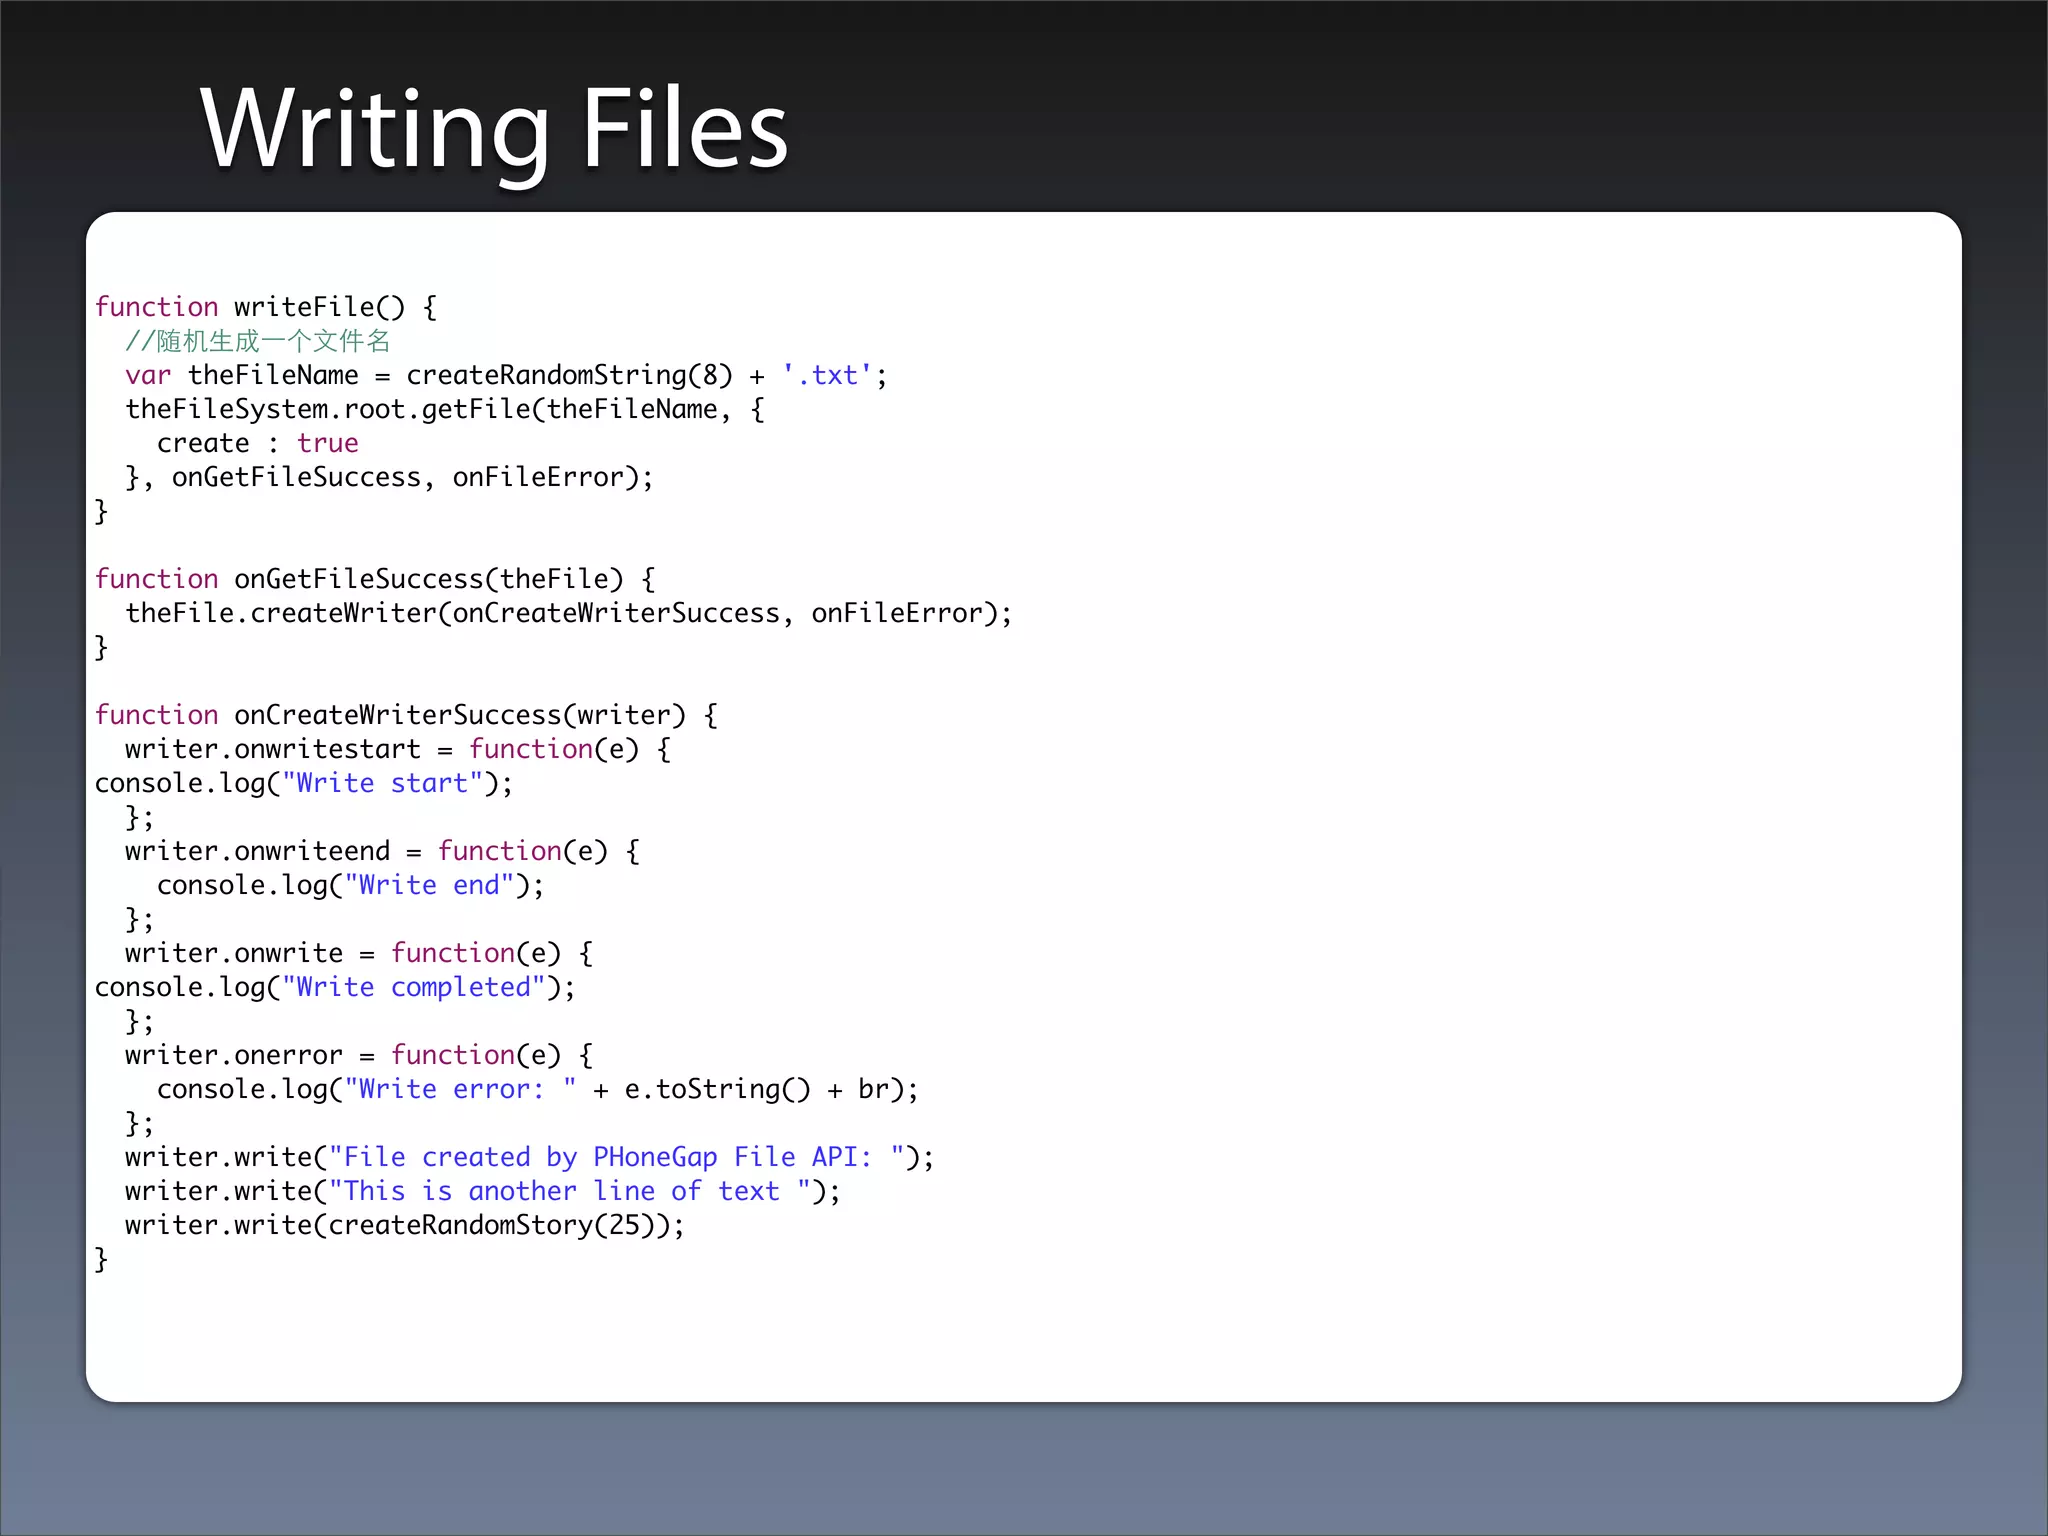This screenshot has width=2048, height=1536.
Task: Click the console.log("Write start"); line
Action: click(303, 783)
